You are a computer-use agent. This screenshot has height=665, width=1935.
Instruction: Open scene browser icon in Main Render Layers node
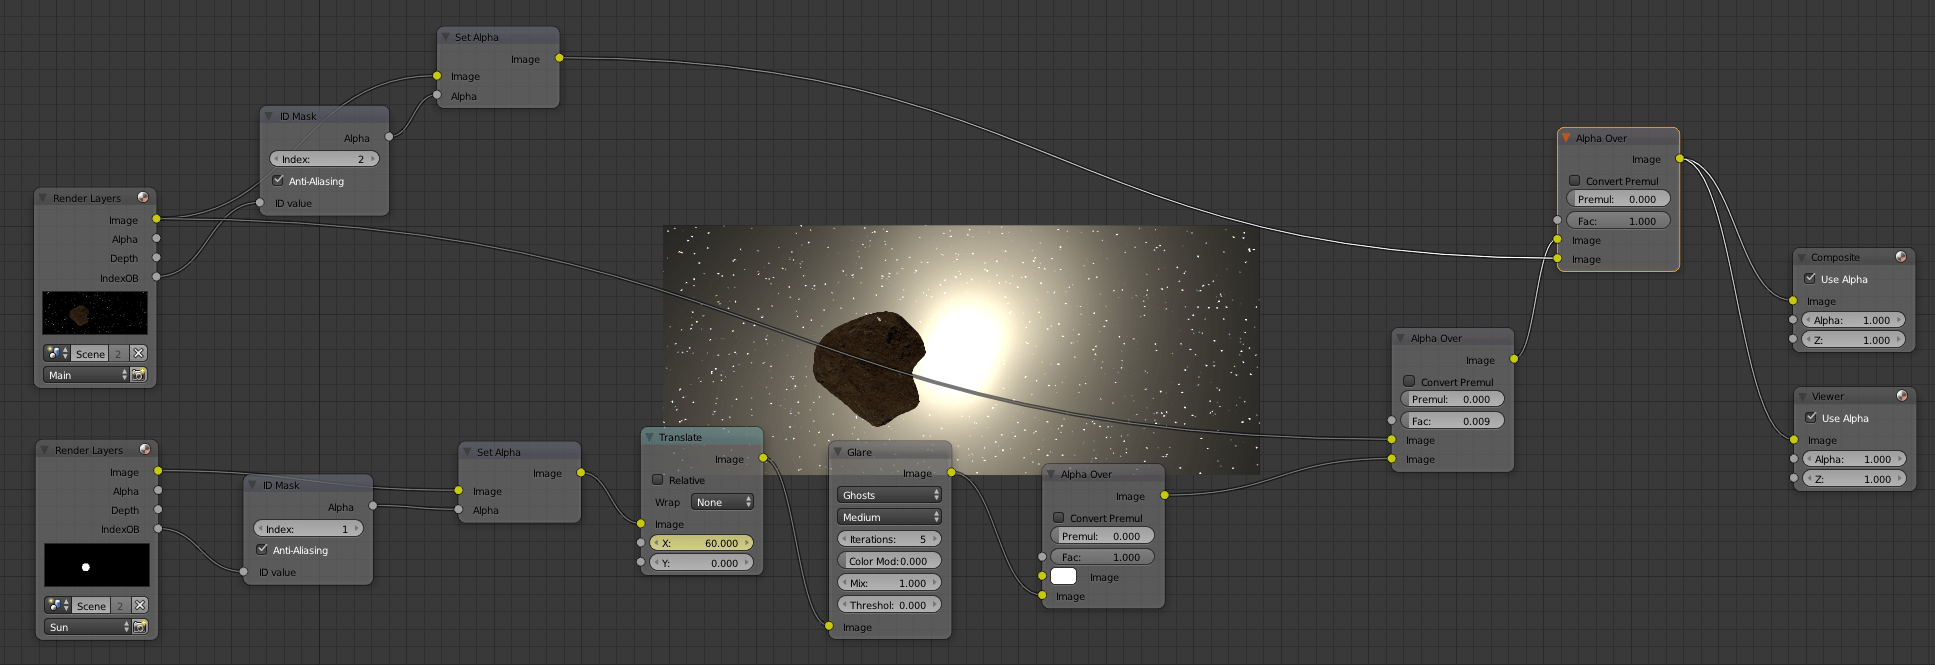[x=57, y=354]
